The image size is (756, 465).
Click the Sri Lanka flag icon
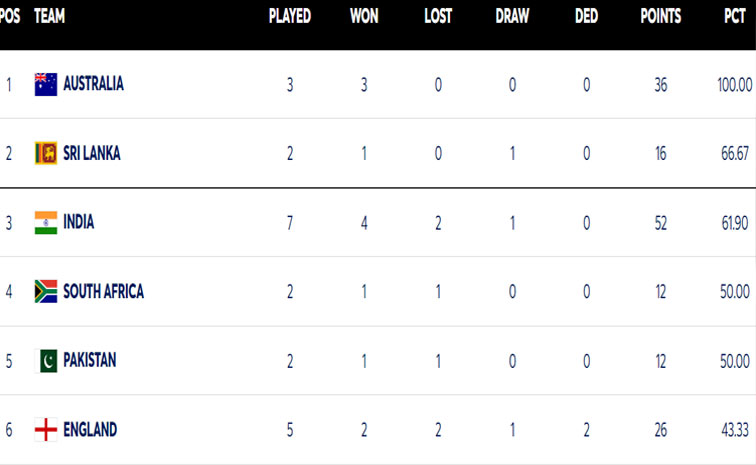point(46,153)
